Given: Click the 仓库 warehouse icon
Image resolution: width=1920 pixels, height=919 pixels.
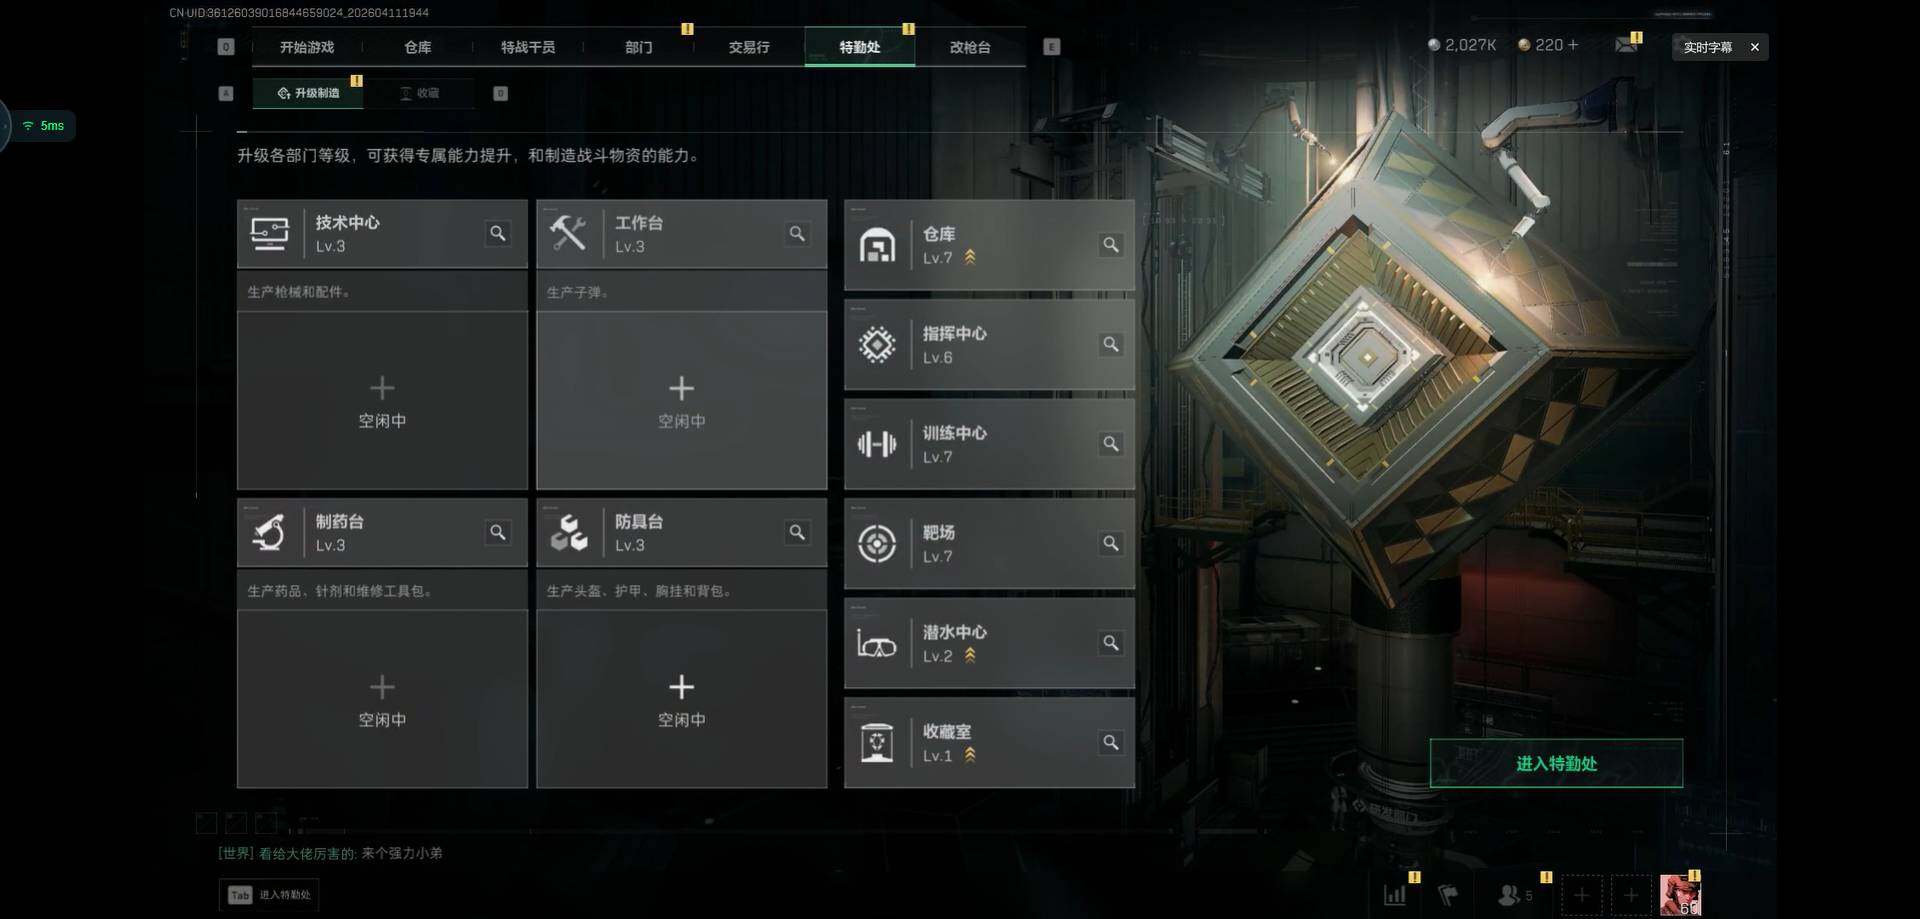Looking at the screenshot, I should [x=877, y=245].
